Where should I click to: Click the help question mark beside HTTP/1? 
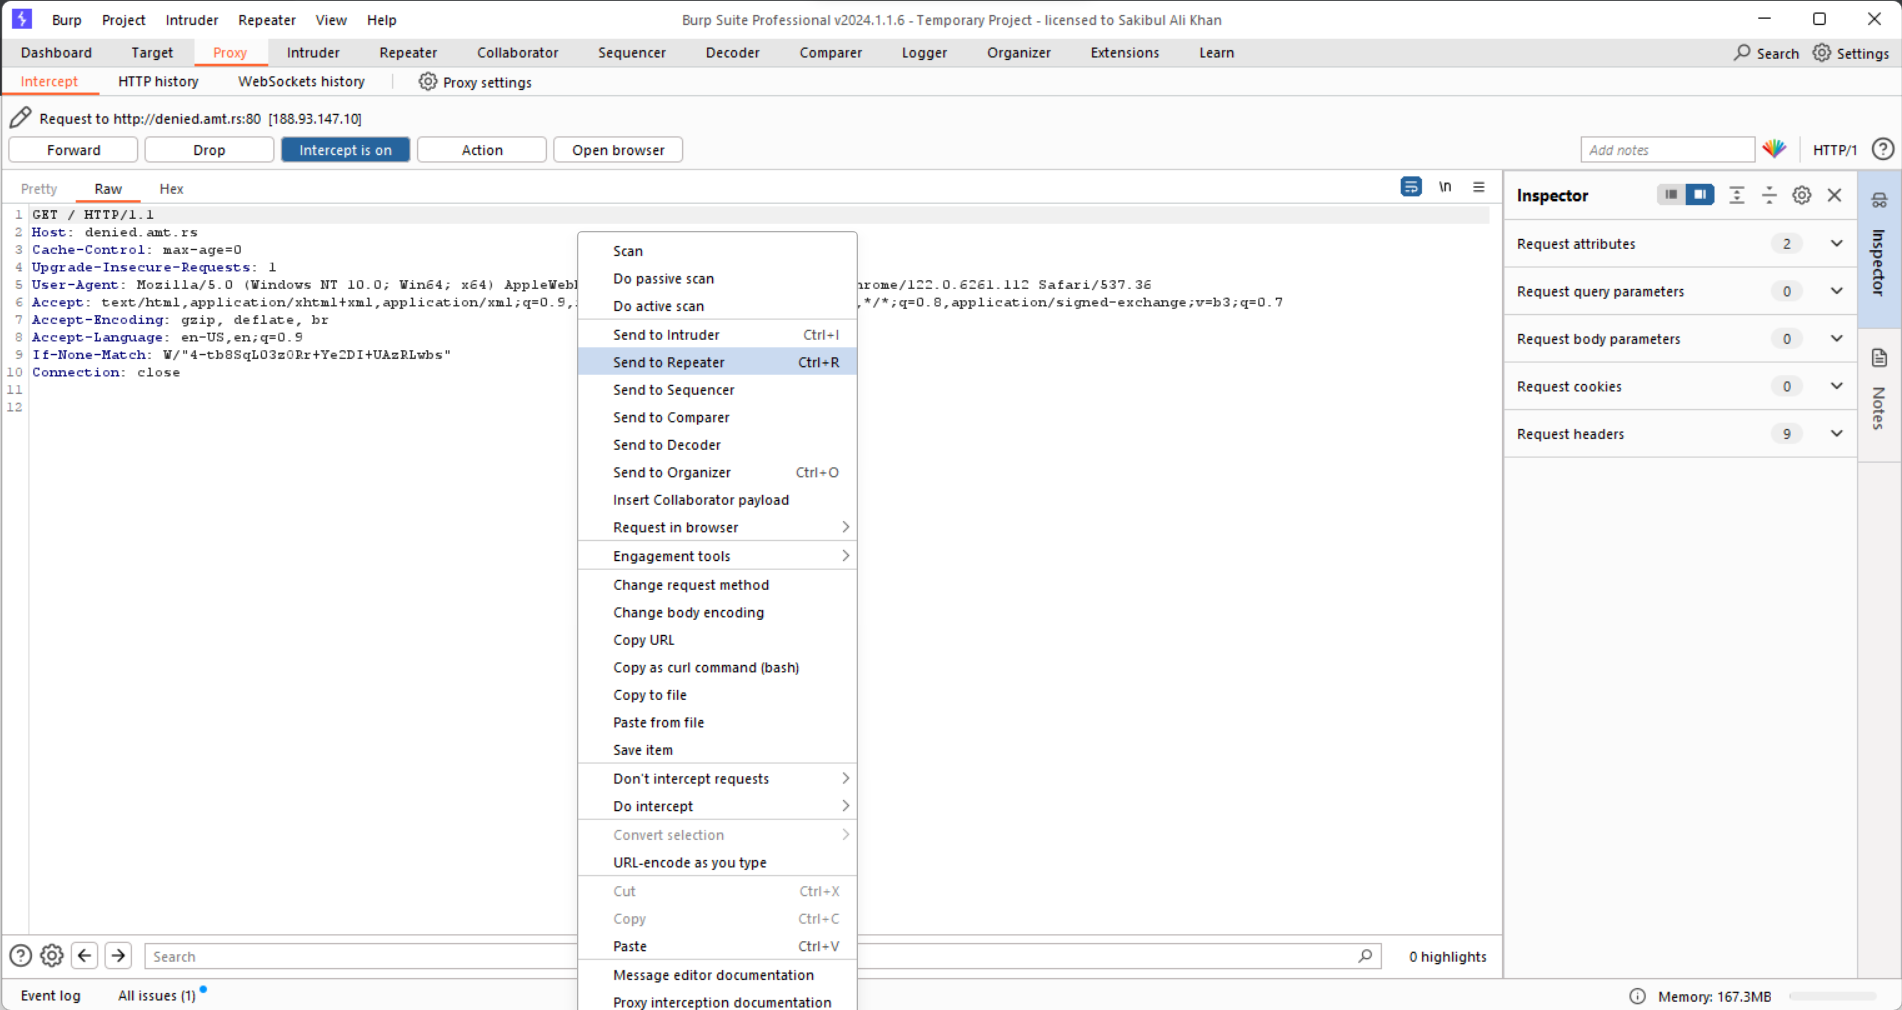tap(1882, 149)
